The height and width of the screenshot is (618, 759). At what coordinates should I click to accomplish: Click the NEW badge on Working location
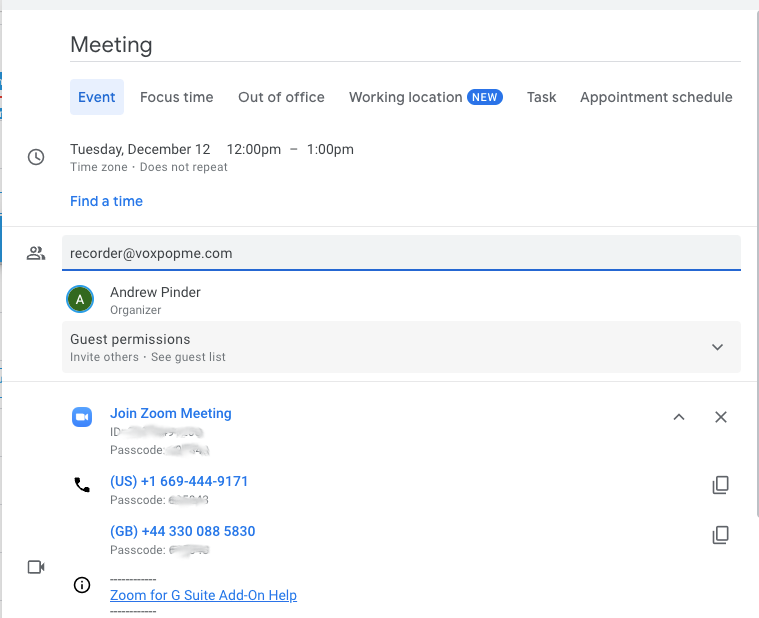485,97
